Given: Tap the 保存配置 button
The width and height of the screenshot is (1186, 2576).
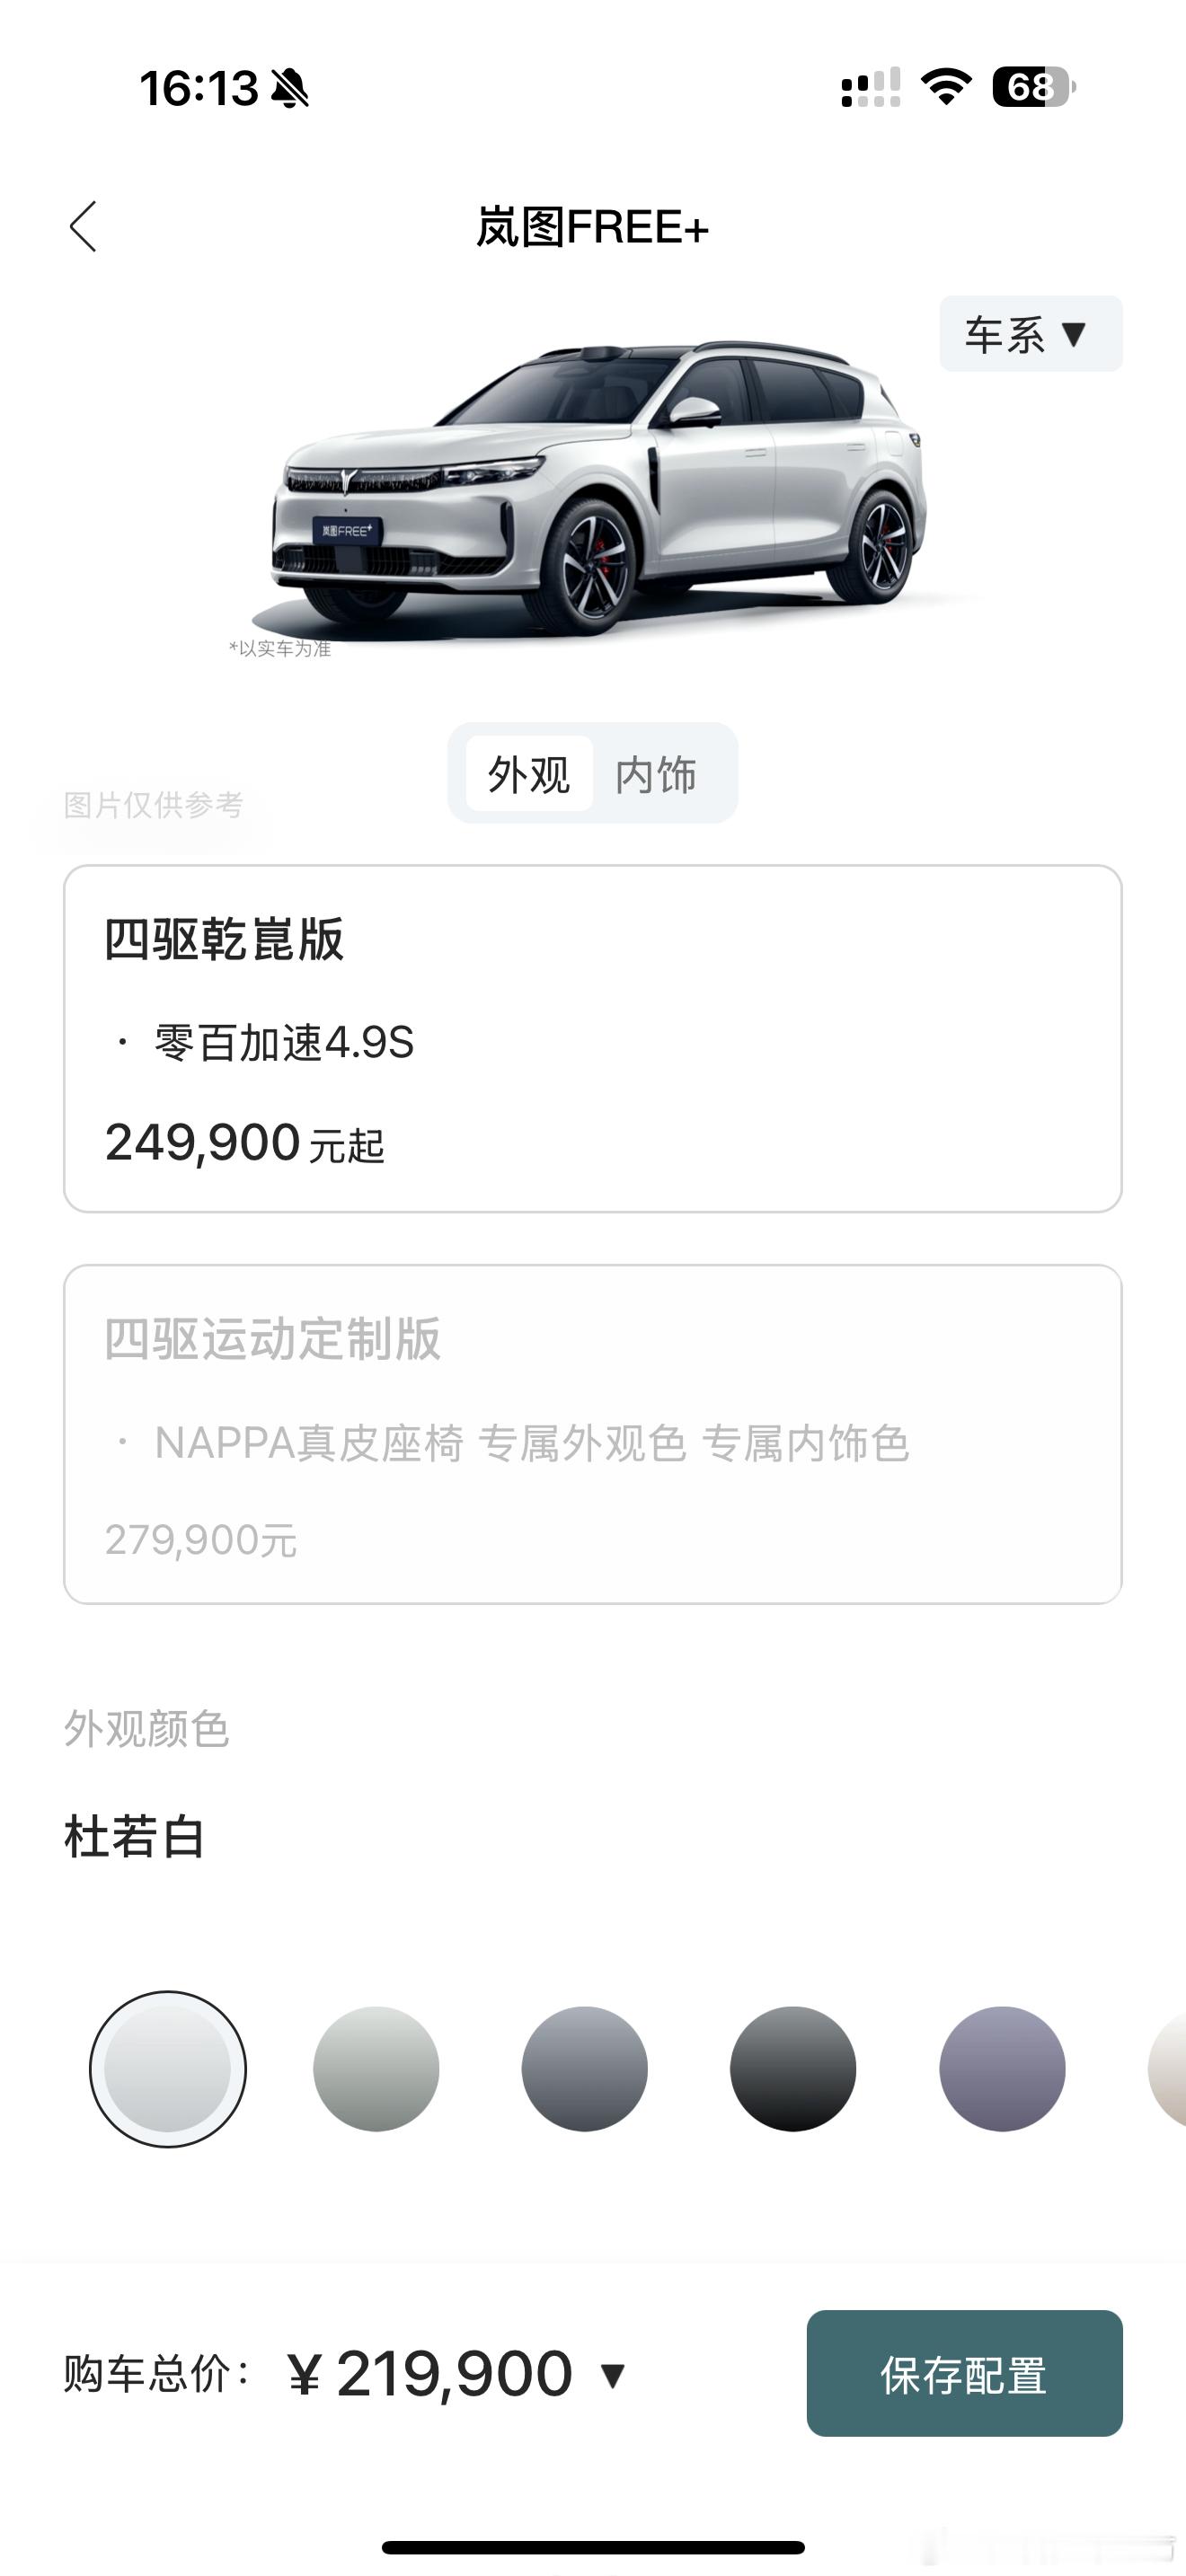Looking at the screenshot, I should coord(965,2373).
